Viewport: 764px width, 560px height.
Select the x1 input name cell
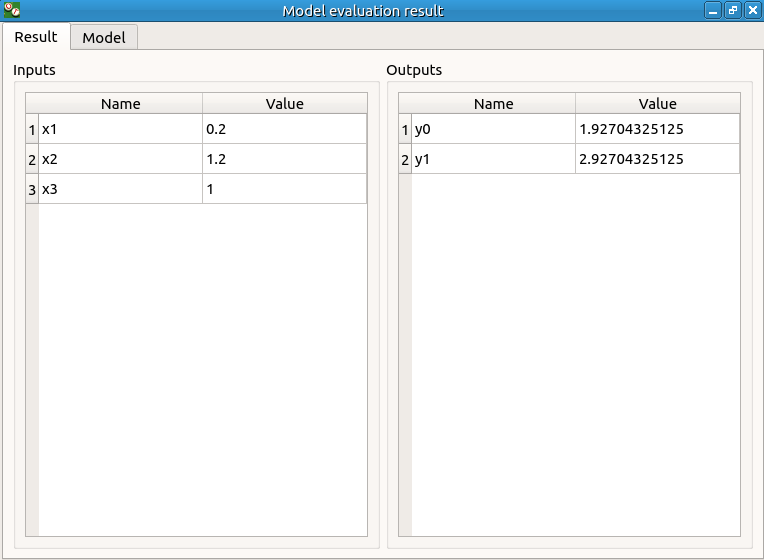tap(120, 129)
